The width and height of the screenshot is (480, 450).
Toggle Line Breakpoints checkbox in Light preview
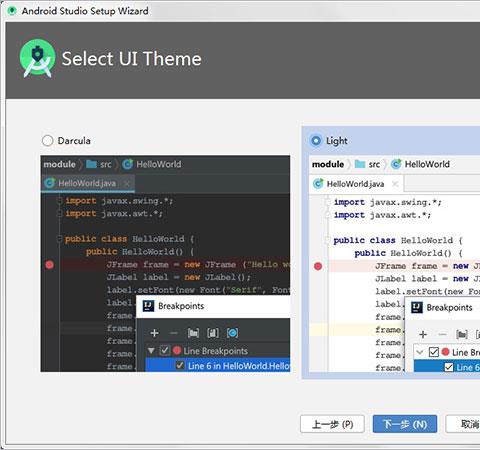click(434, 352)
